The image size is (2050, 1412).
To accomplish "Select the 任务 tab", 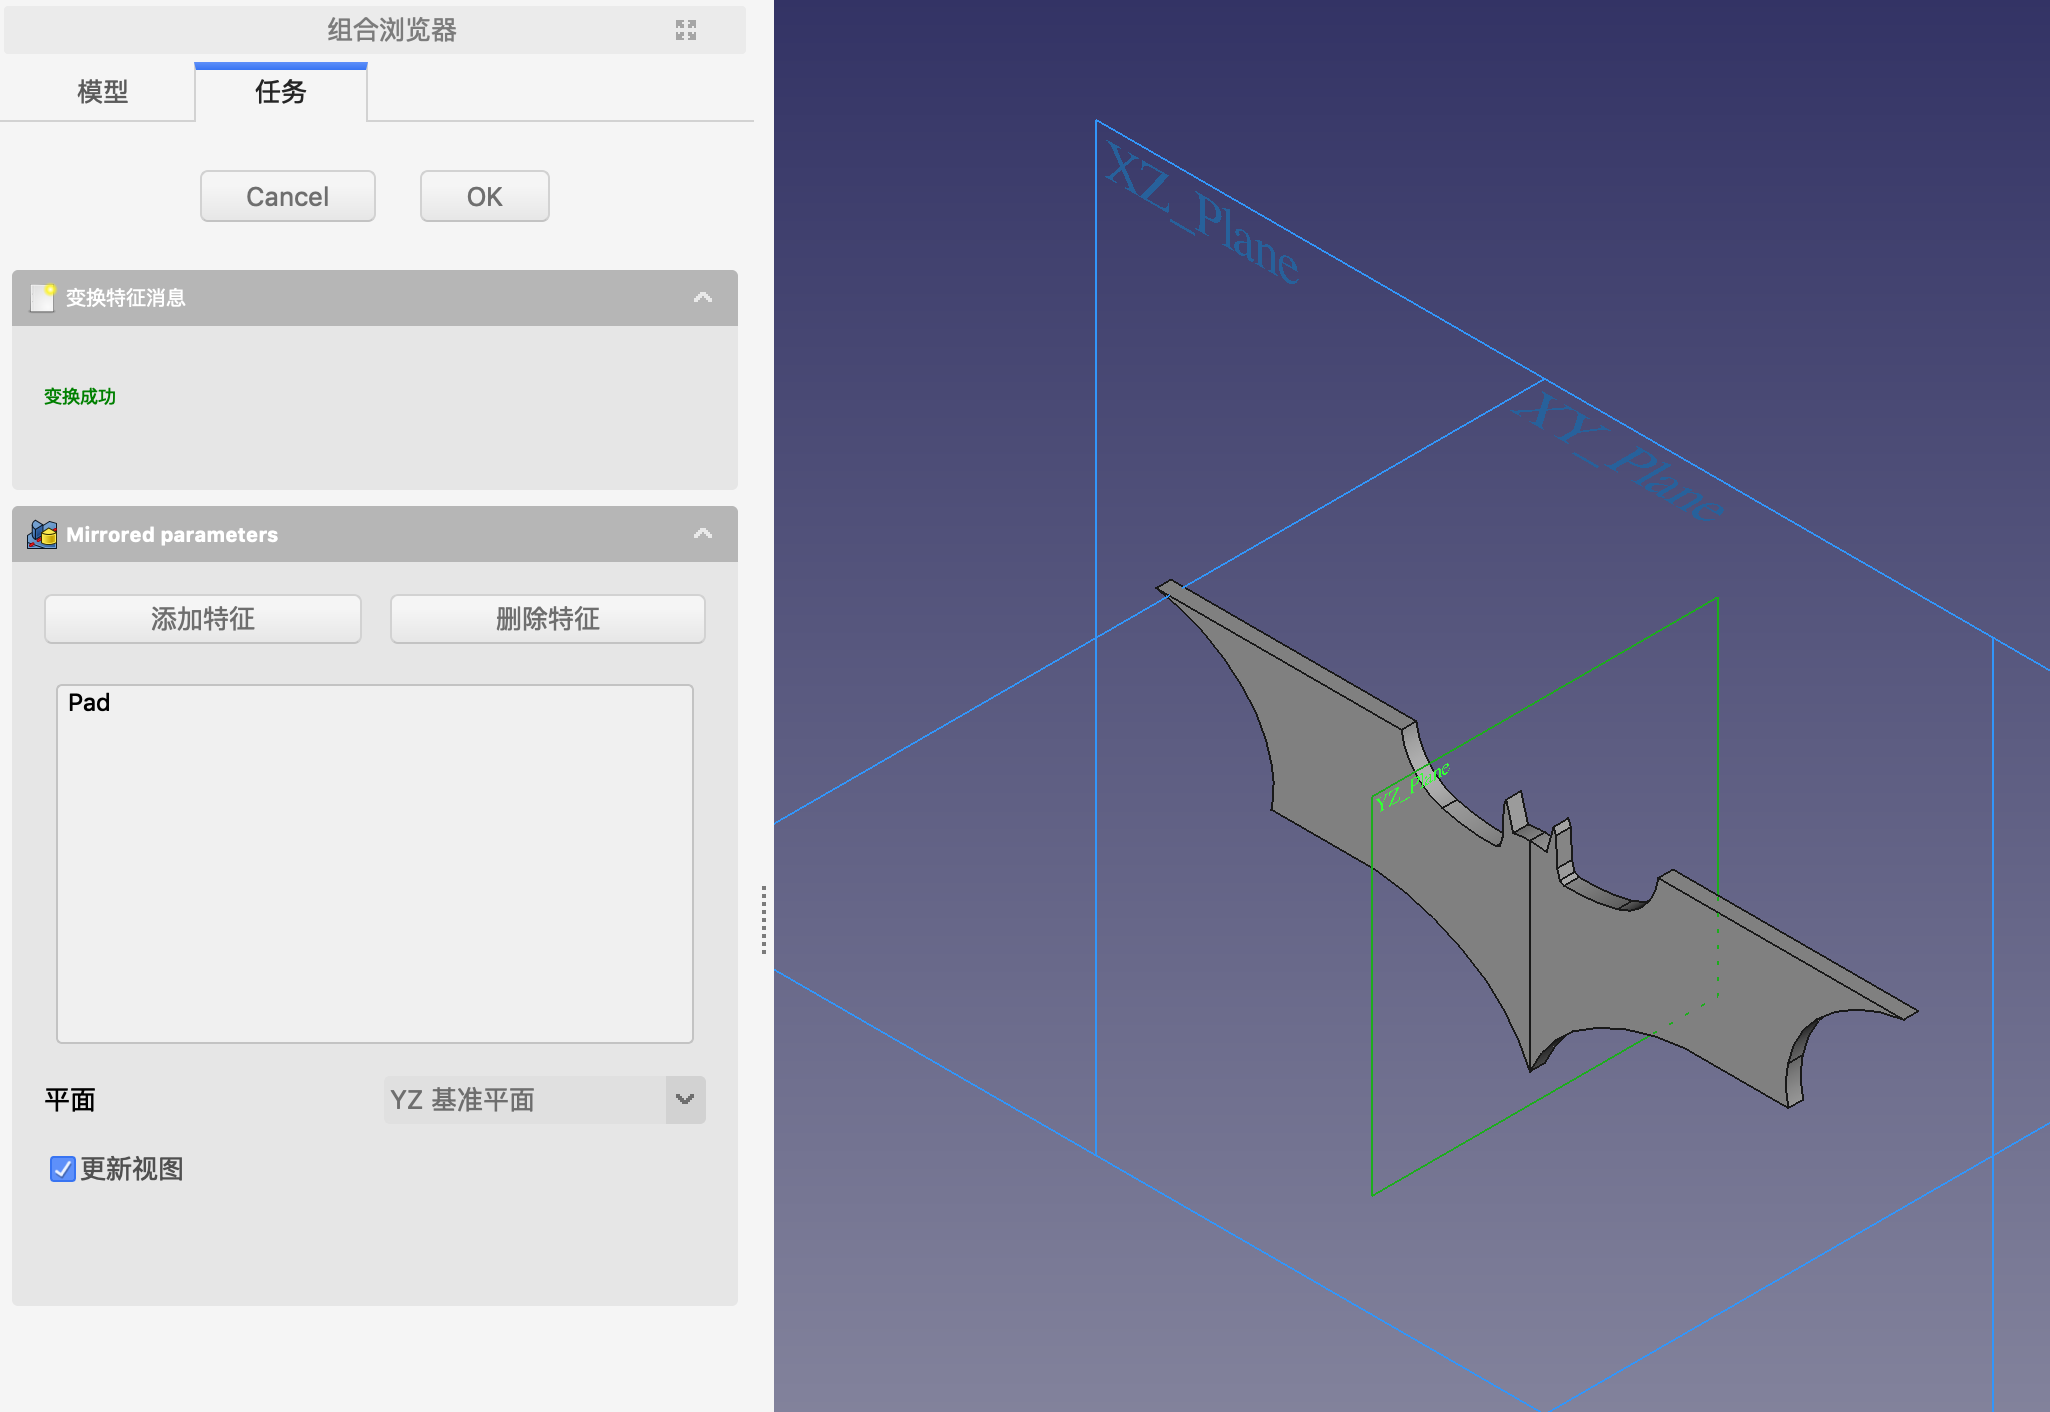I will 280,92.
